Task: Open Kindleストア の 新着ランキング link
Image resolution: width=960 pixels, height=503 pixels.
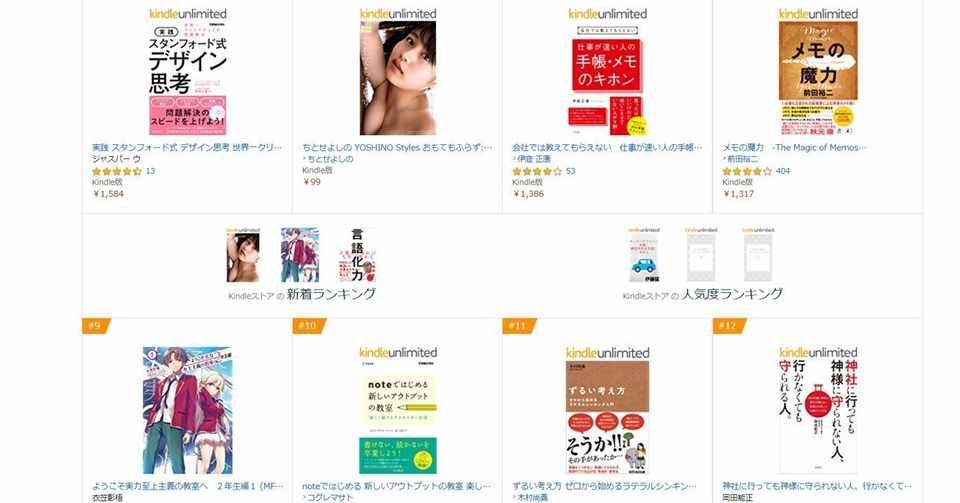Action: 302,294
